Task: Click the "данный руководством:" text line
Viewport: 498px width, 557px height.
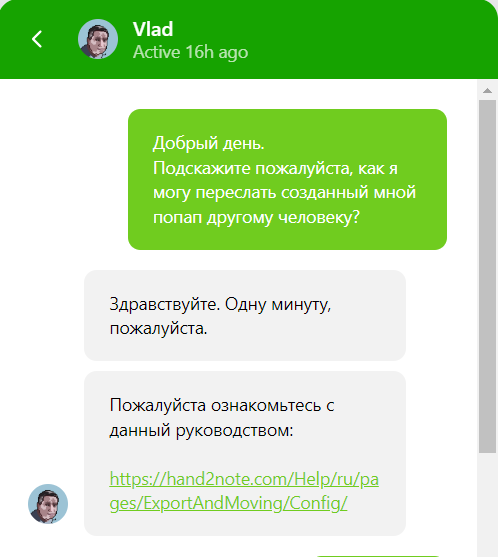Action: coord(201,431)
